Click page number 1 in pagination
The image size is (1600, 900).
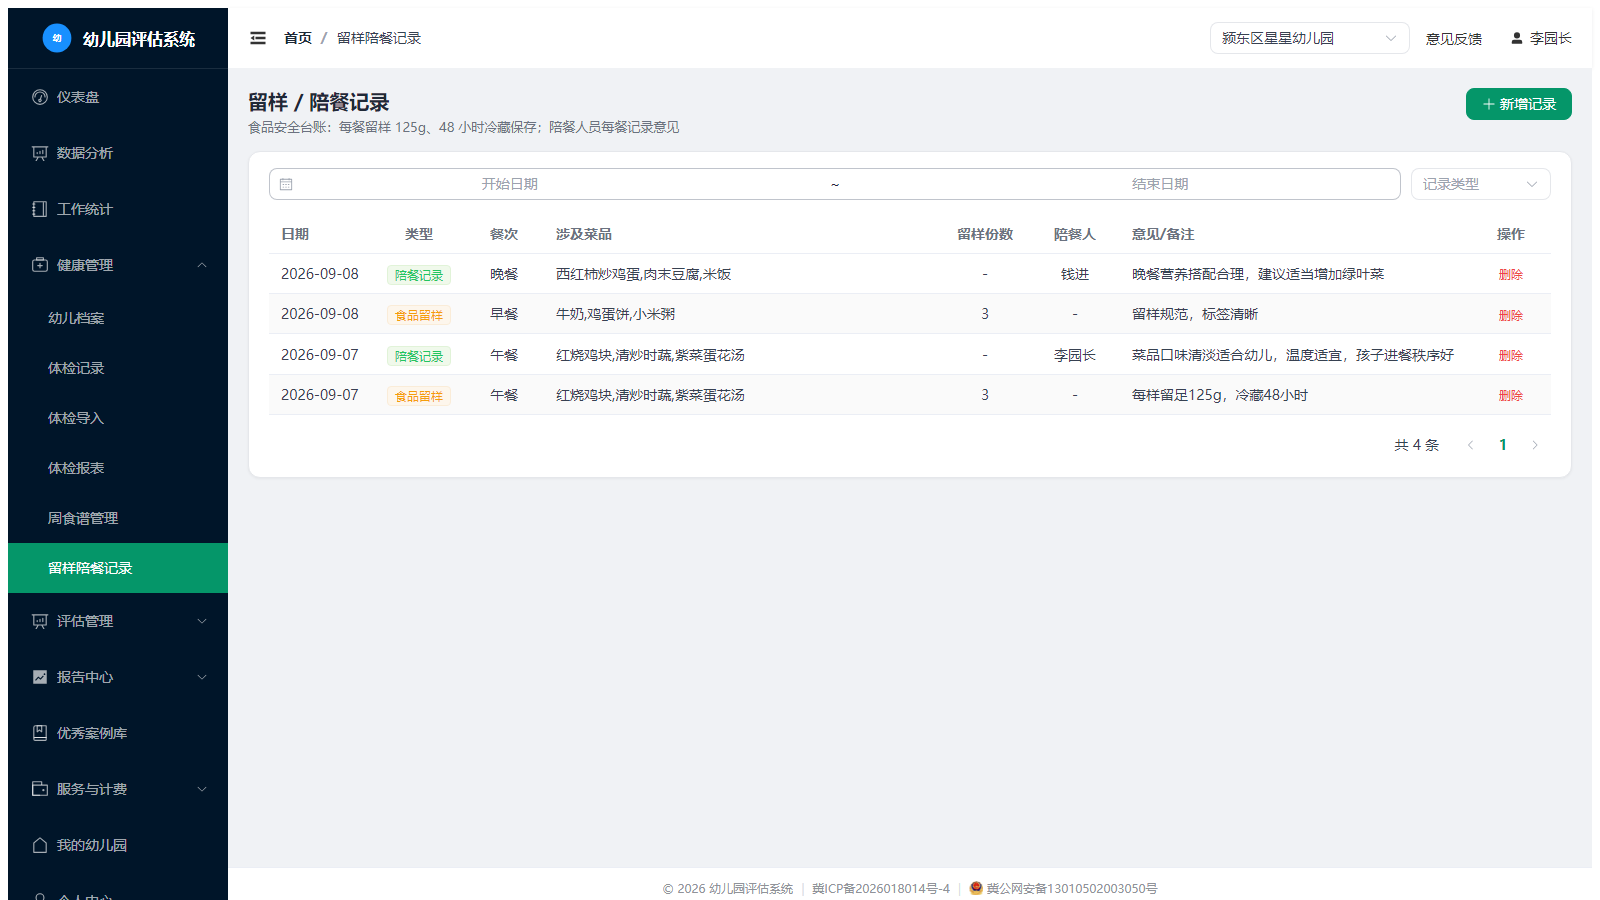click(x=1503, y=445)
